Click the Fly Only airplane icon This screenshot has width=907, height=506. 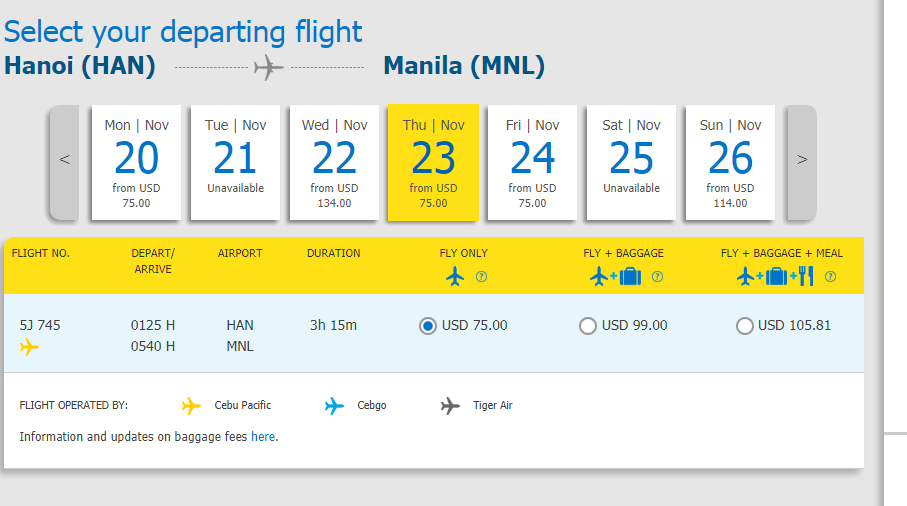coord(456,276)
